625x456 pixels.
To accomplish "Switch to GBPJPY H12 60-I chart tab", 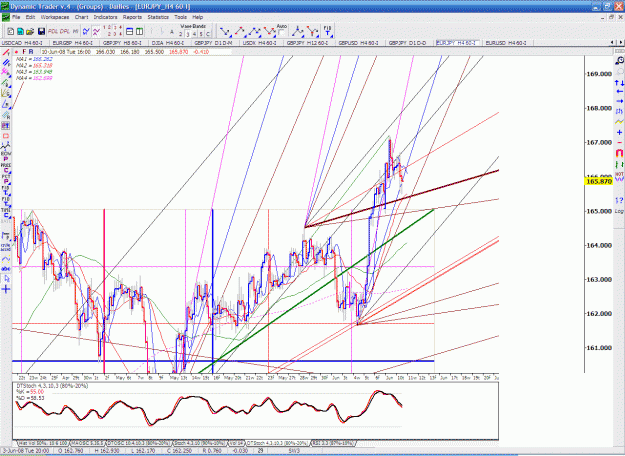I will (308, 43).
